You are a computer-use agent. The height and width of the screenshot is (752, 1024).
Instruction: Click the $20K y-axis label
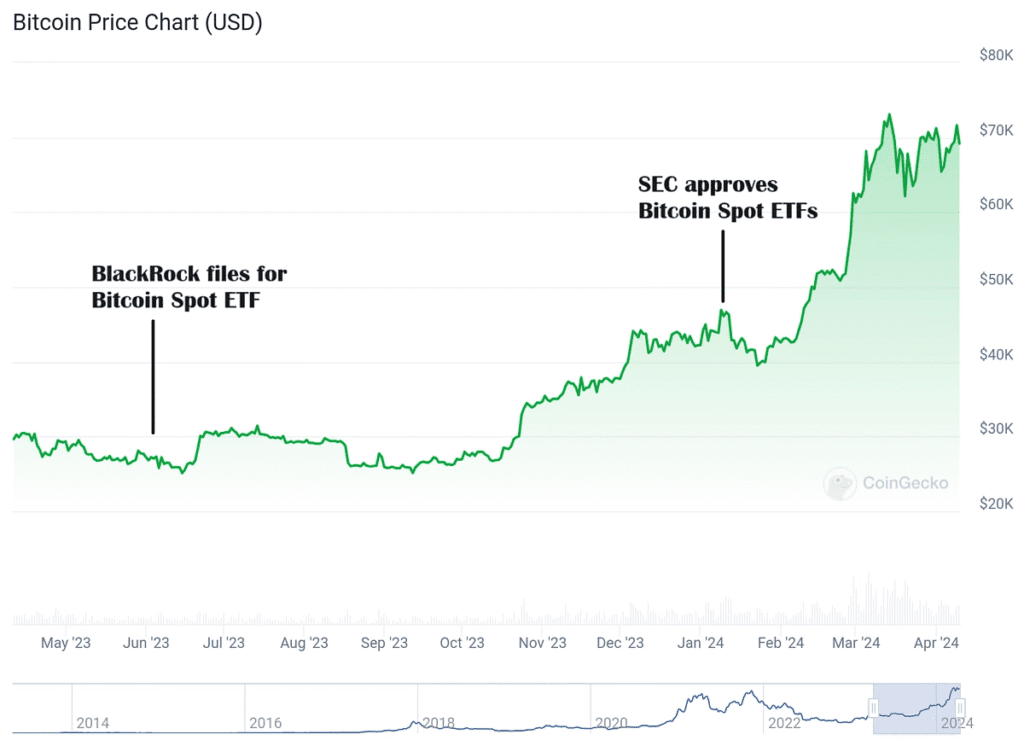(996, 504)
